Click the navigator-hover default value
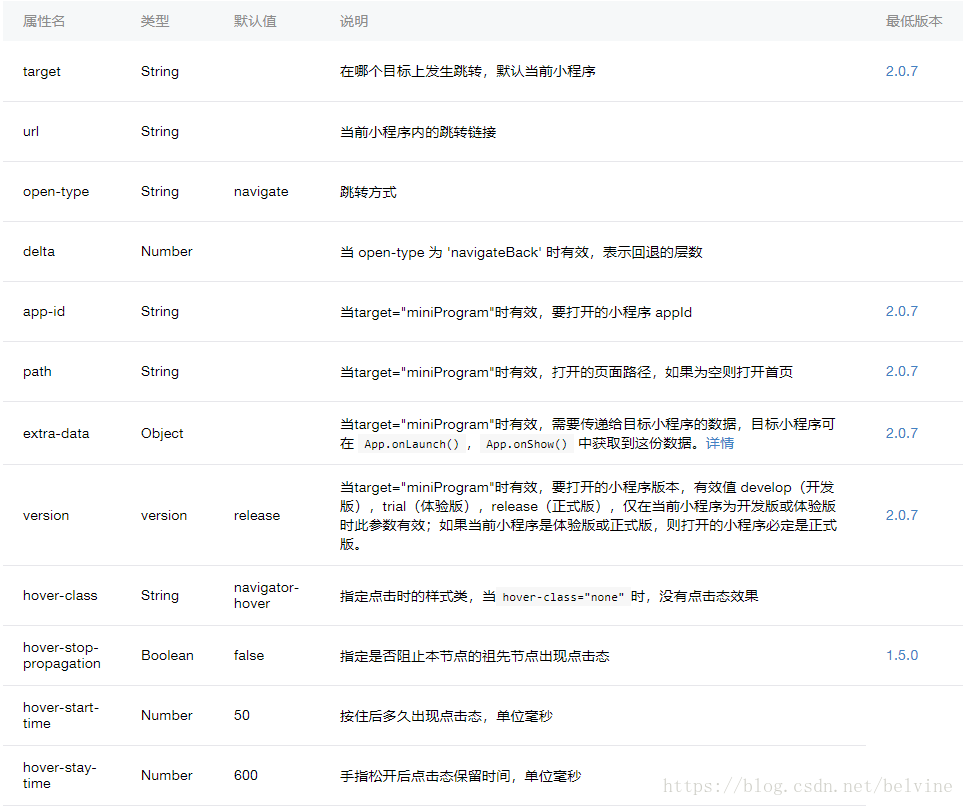Image resolution: width=964 pixels, height=806 pixels. click(x=266, y=595)
